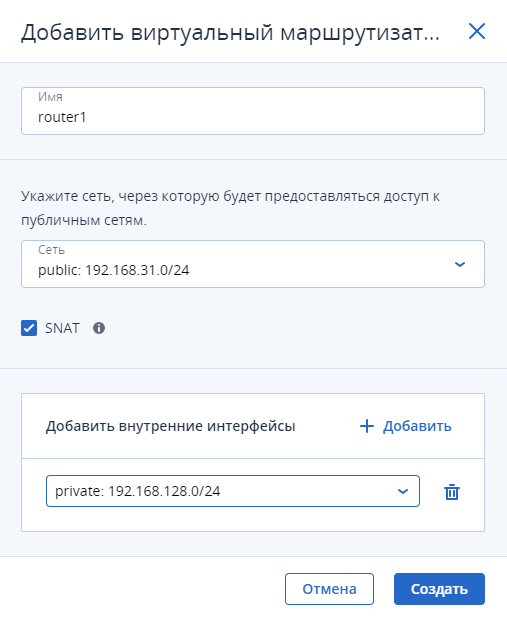Click into the Имя field containing router1
The image size is (507, 617).
tap(253, 111)
